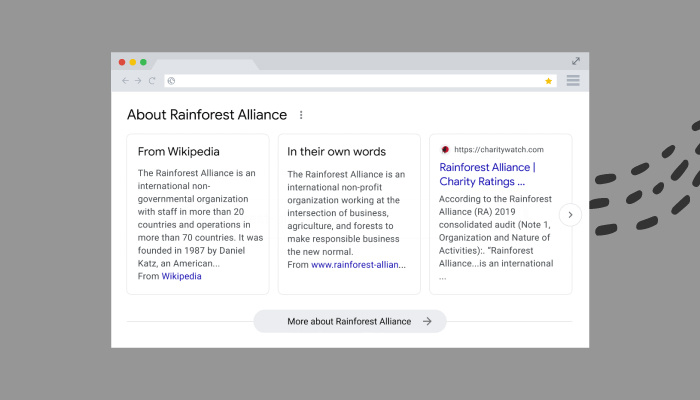Click the In their own words heading
The image size is (700, 400).
[x=336, y=152]
